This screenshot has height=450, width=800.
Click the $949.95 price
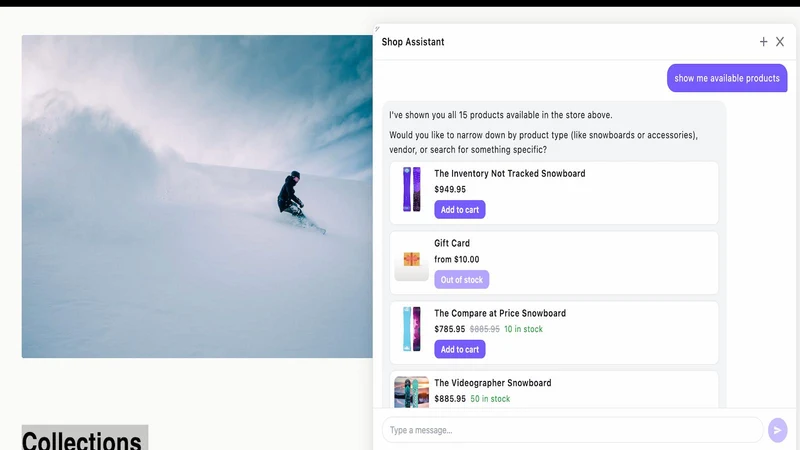450,189
